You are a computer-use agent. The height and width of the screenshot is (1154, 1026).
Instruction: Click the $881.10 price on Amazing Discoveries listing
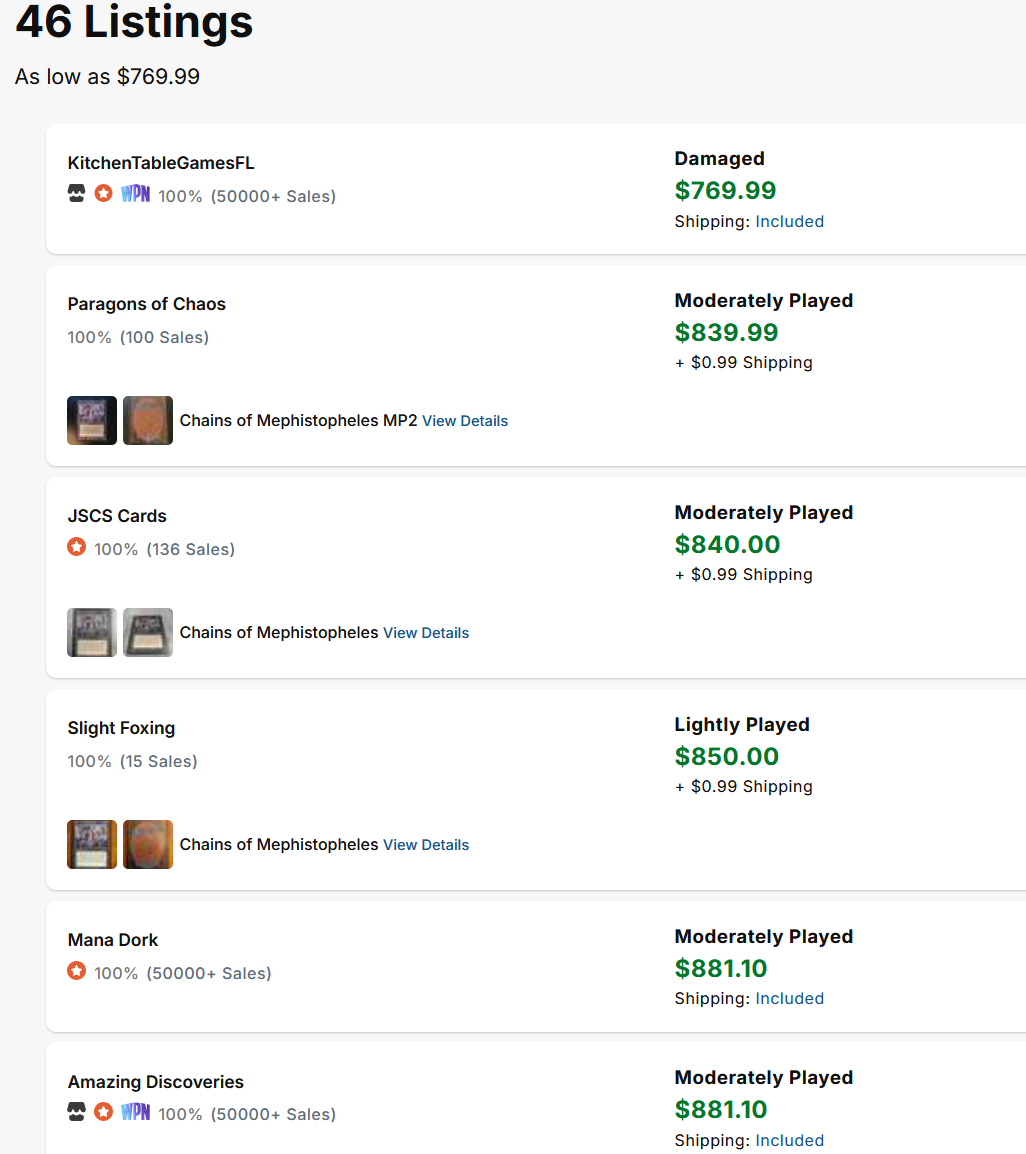[721, 1109]
